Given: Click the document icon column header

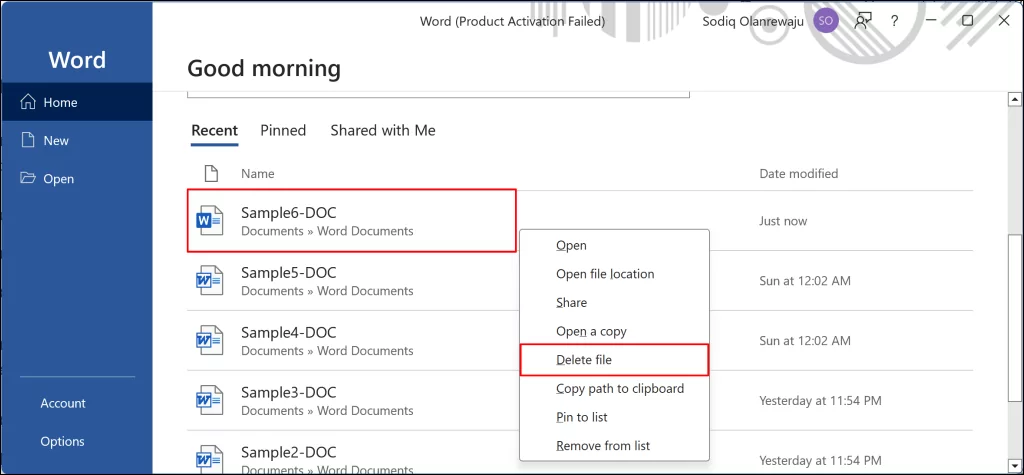Looking at the screenshot, I should click(210, 173).
